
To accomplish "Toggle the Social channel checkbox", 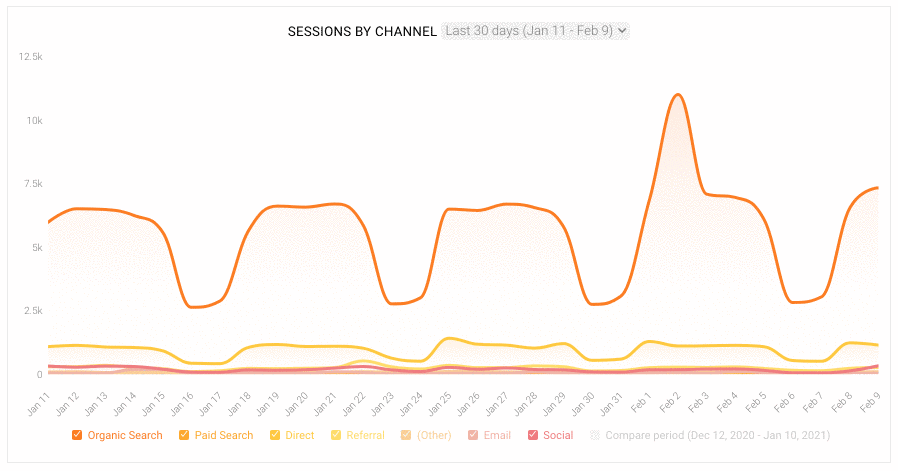I will [533, 435].
